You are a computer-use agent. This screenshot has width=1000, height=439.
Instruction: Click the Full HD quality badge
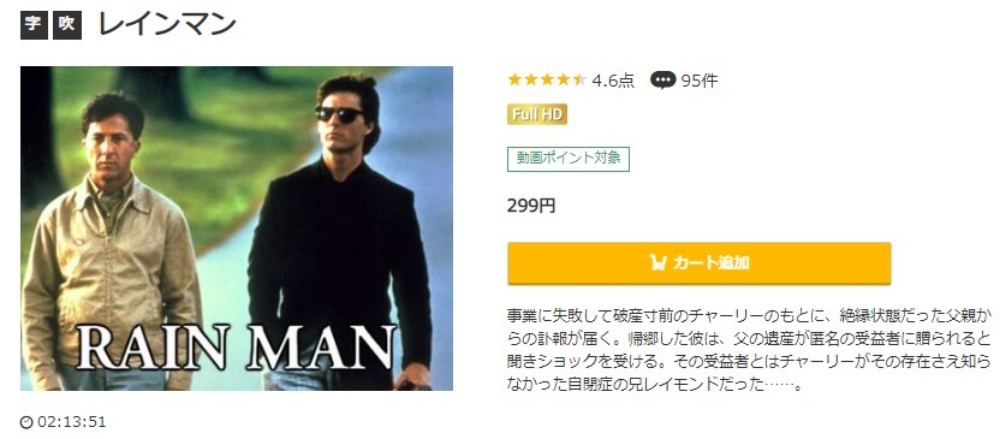point(537,115)
